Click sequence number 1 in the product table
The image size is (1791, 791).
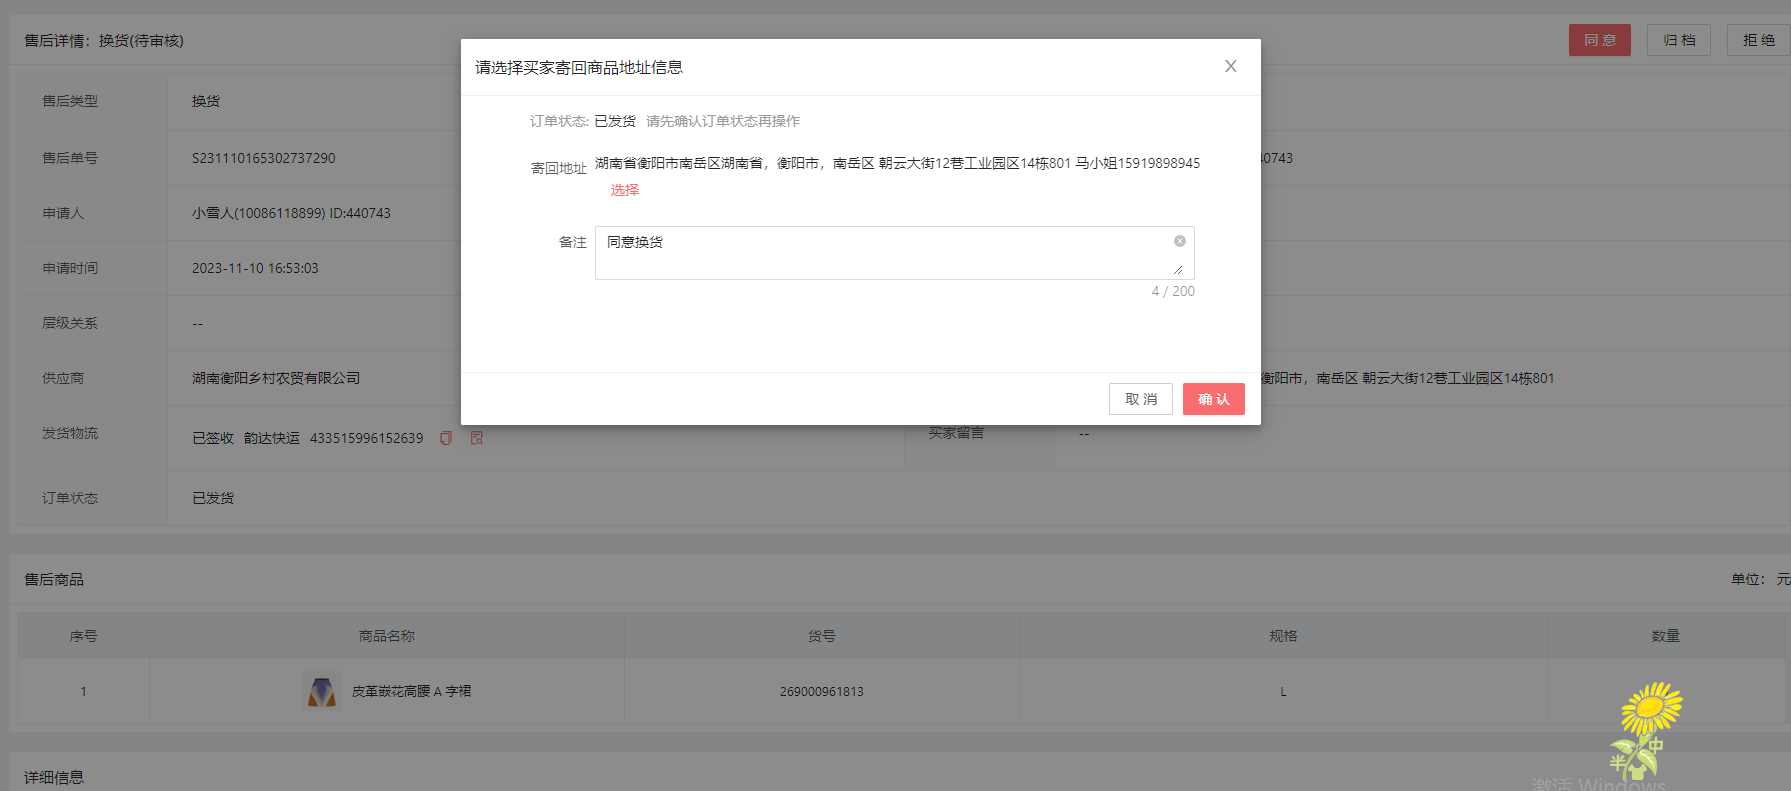(x=83, y=691)
